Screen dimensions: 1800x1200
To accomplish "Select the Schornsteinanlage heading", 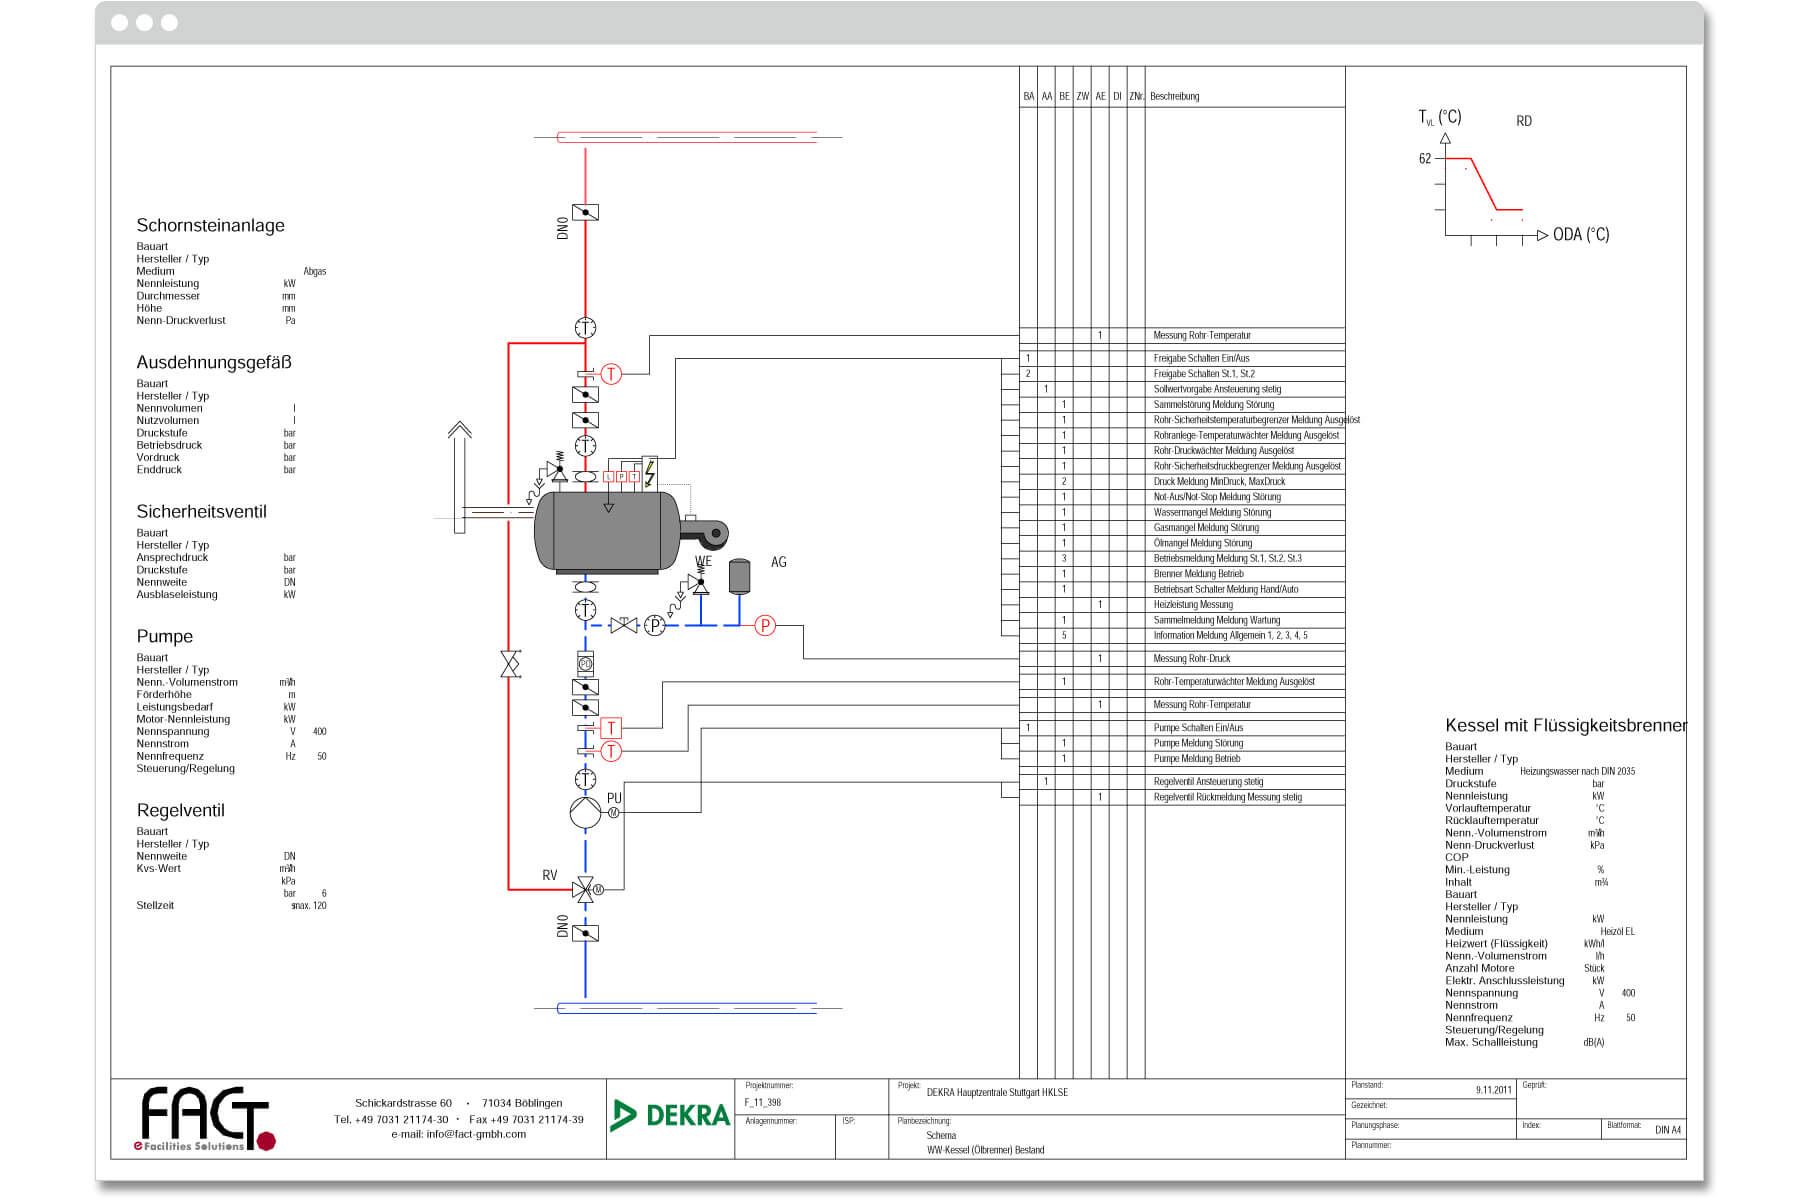I will 210,226.
